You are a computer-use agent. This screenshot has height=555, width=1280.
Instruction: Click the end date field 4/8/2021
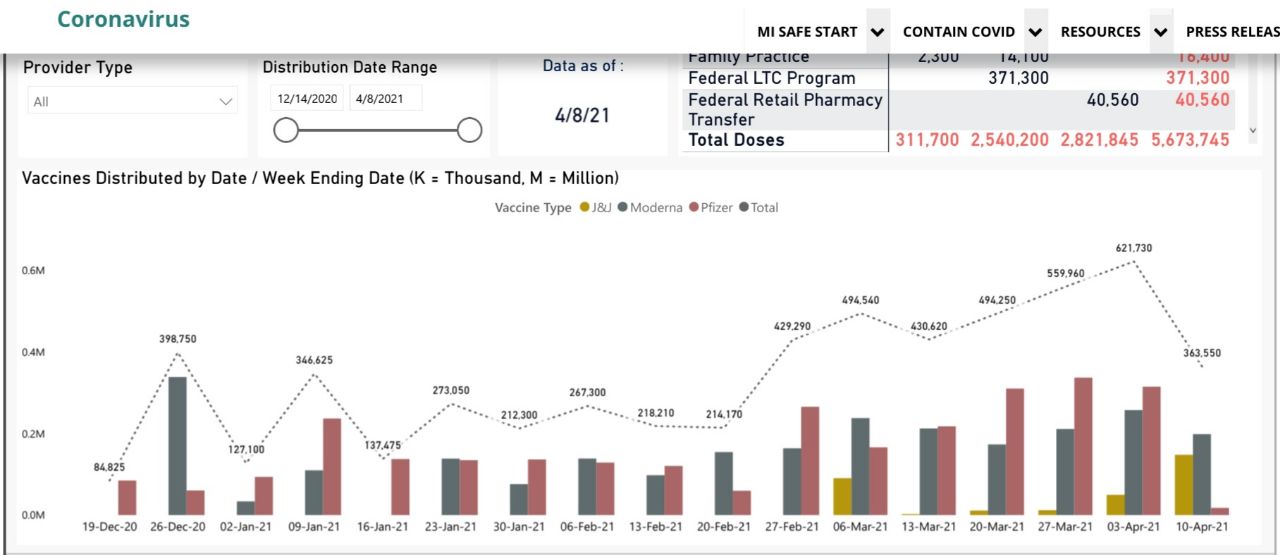pyautogui.click(x=384, y=98)
